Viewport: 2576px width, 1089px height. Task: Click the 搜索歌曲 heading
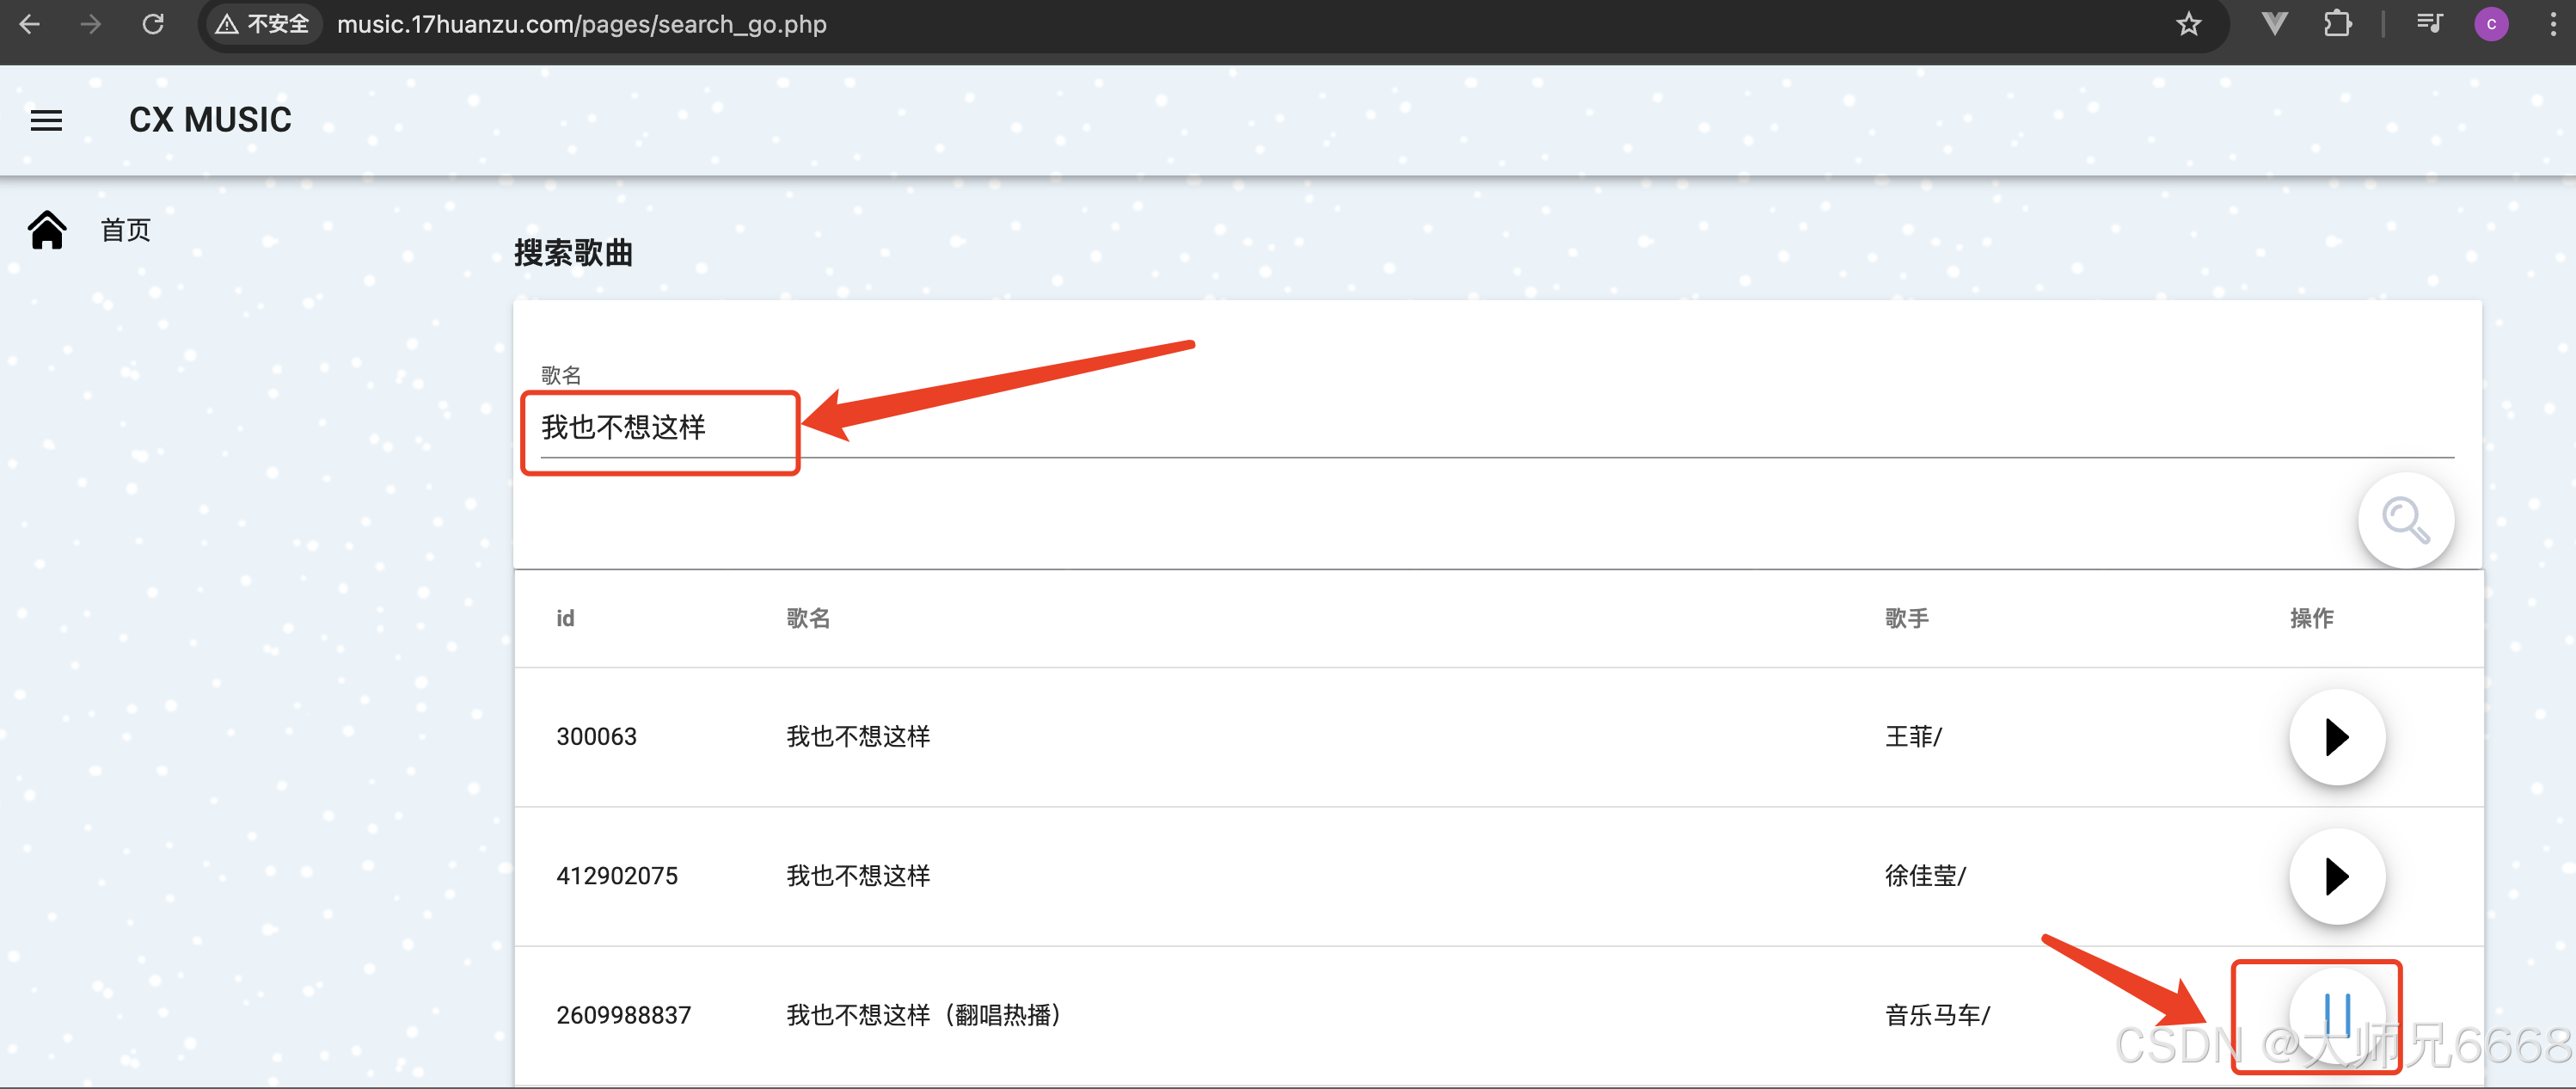click(573, 253)
